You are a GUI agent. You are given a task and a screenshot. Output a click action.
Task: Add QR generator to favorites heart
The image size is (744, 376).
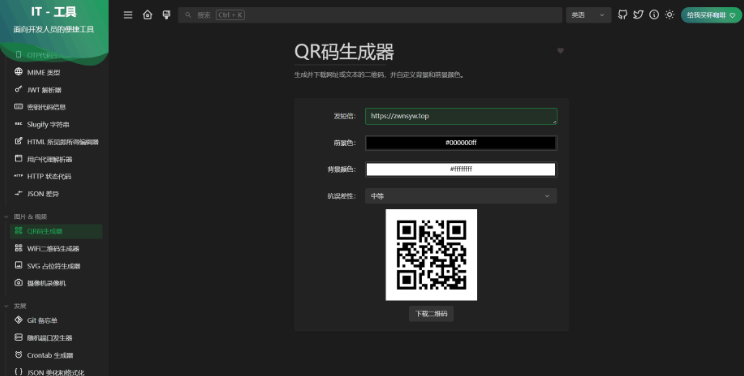point(560,51)
